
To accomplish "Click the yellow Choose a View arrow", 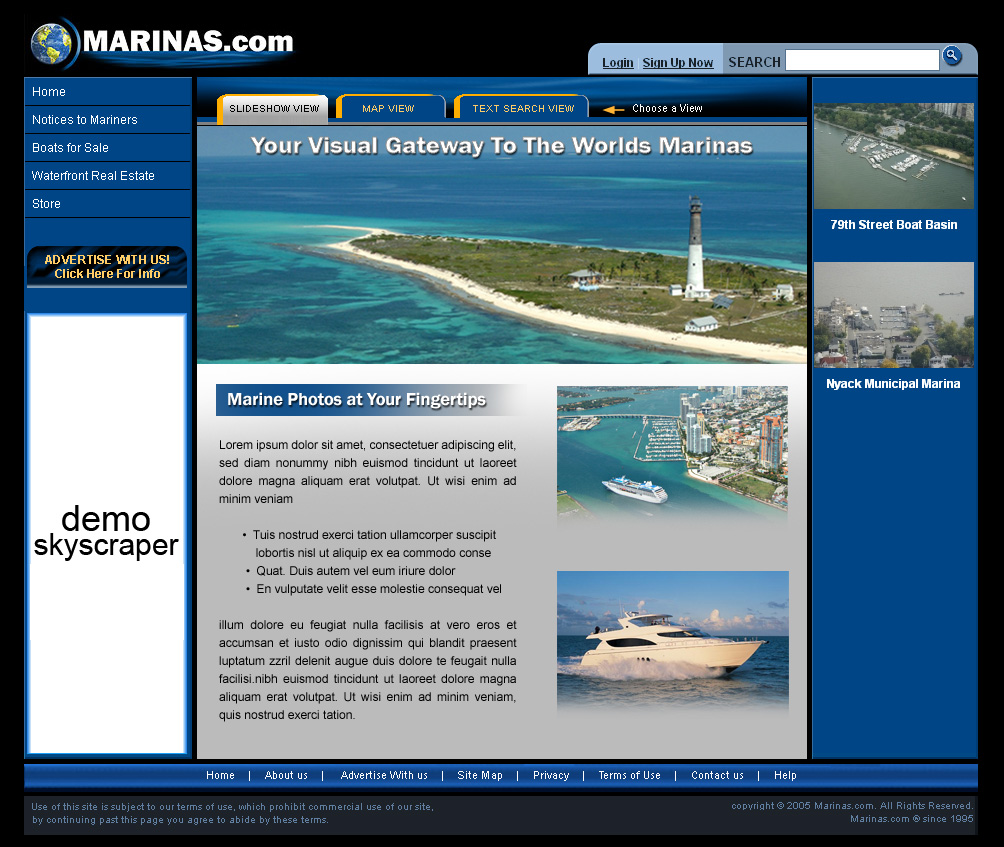I will tap(613, 109).
